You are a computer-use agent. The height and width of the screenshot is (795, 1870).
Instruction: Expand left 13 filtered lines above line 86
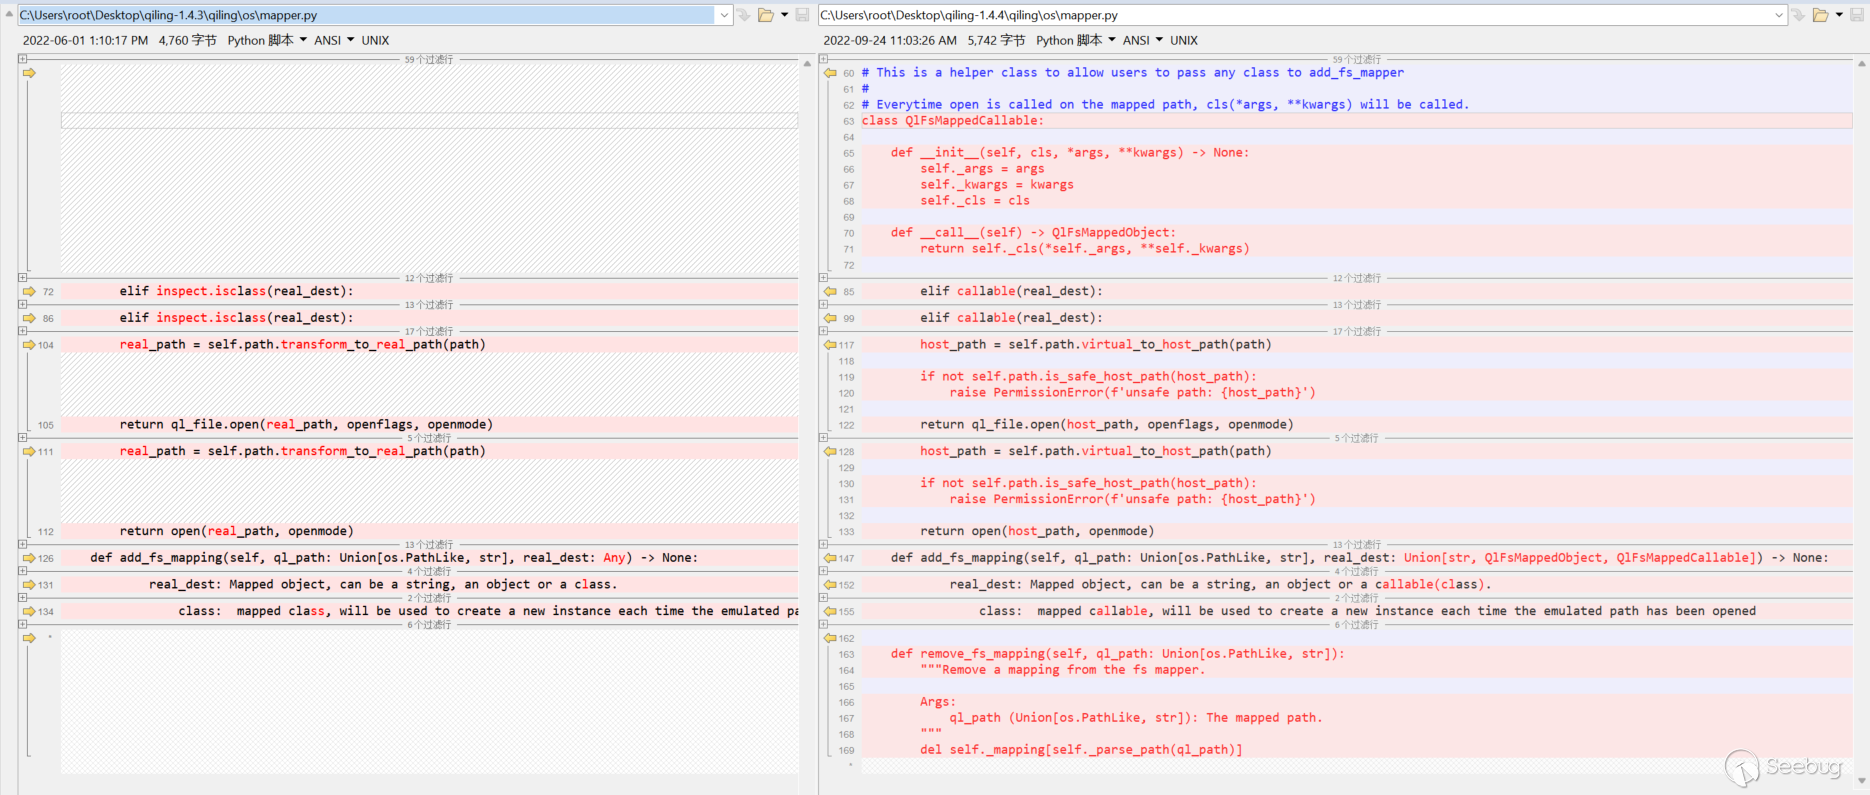point(22,304)
